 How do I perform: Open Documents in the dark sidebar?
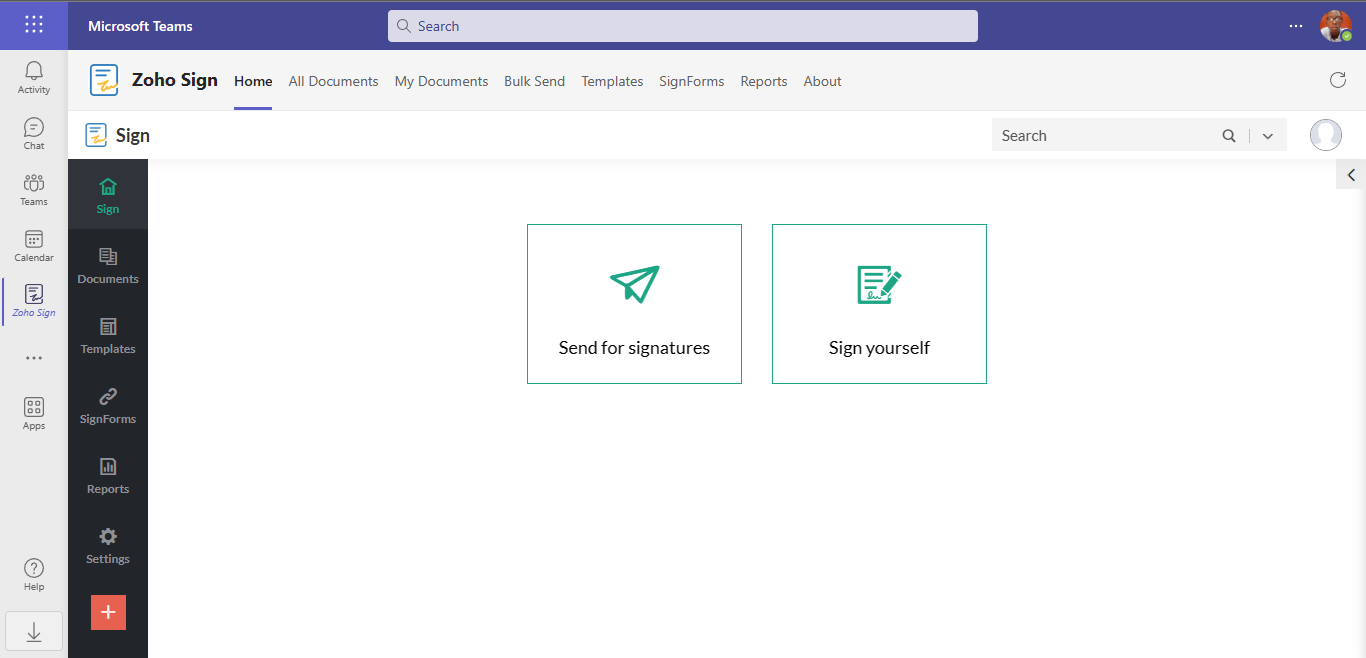pyautogui.click(x=108, y=264)
